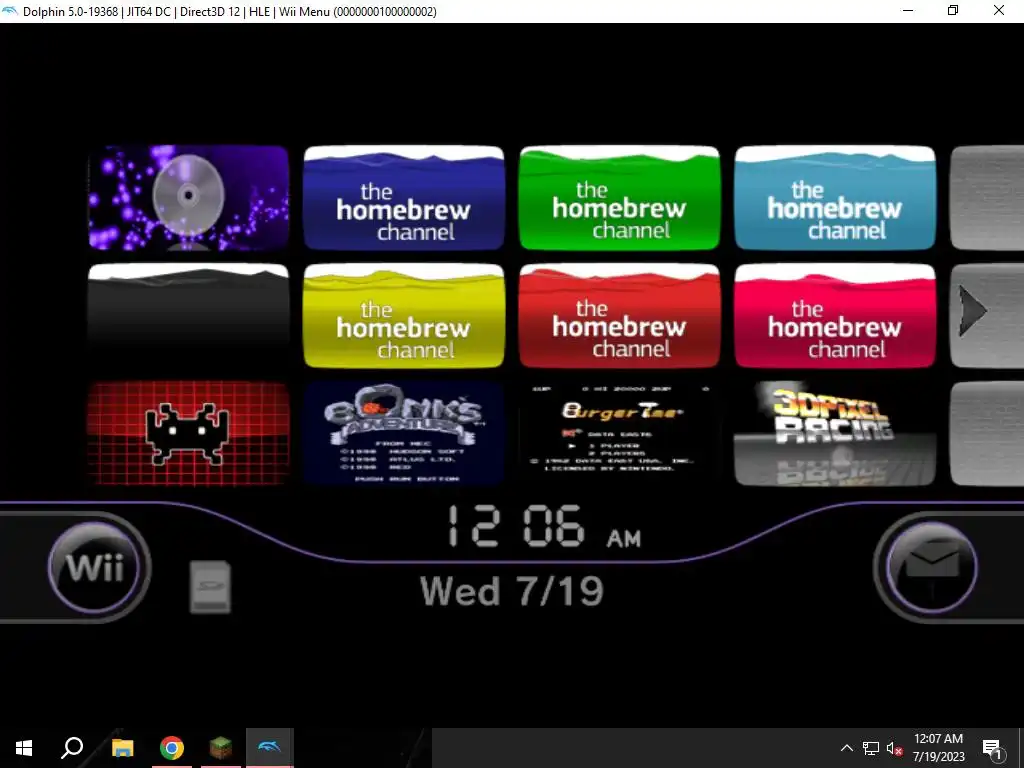The image size is (1024, 768).
Task: Open the 3D Pixel Racing channel
Action: (835, 434)
